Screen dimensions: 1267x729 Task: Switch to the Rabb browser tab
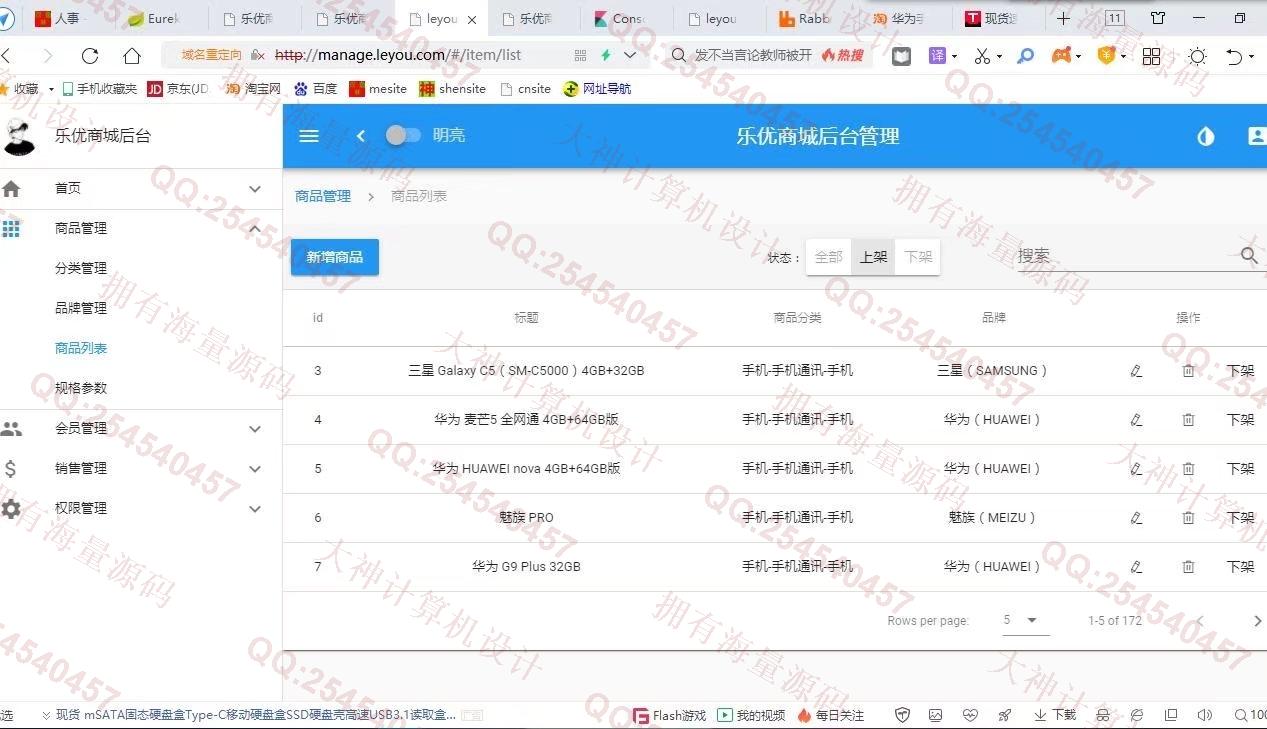806,18
